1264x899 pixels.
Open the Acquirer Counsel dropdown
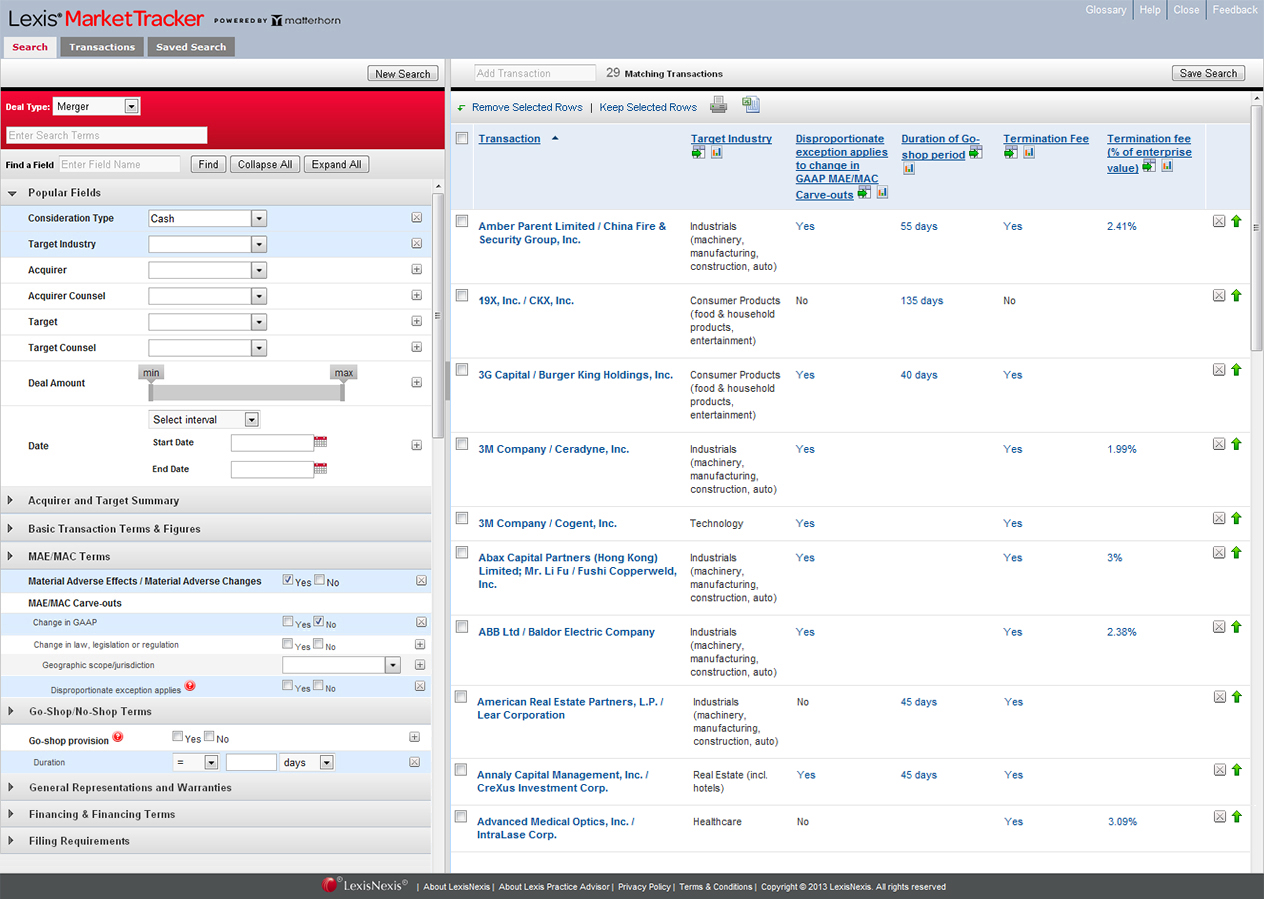pos(259,296)
